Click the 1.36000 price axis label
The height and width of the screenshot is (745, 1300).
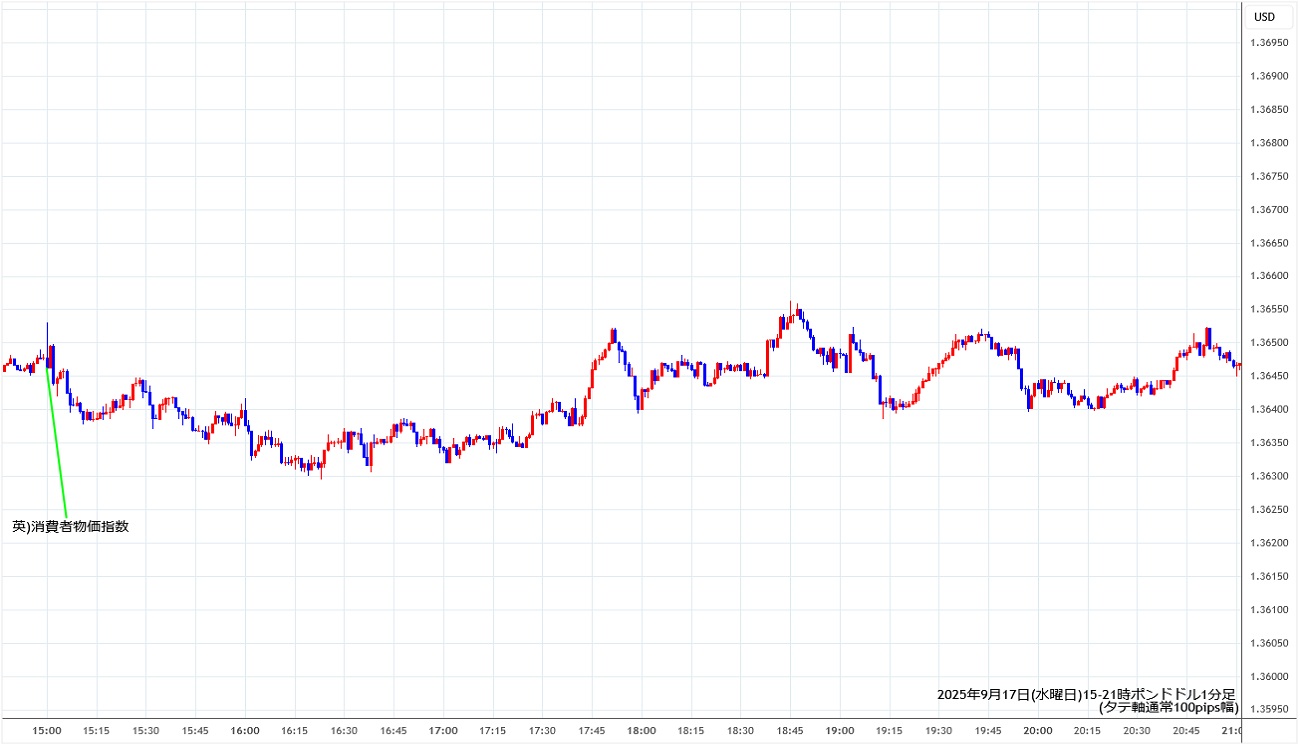[x=1268, y=677]
